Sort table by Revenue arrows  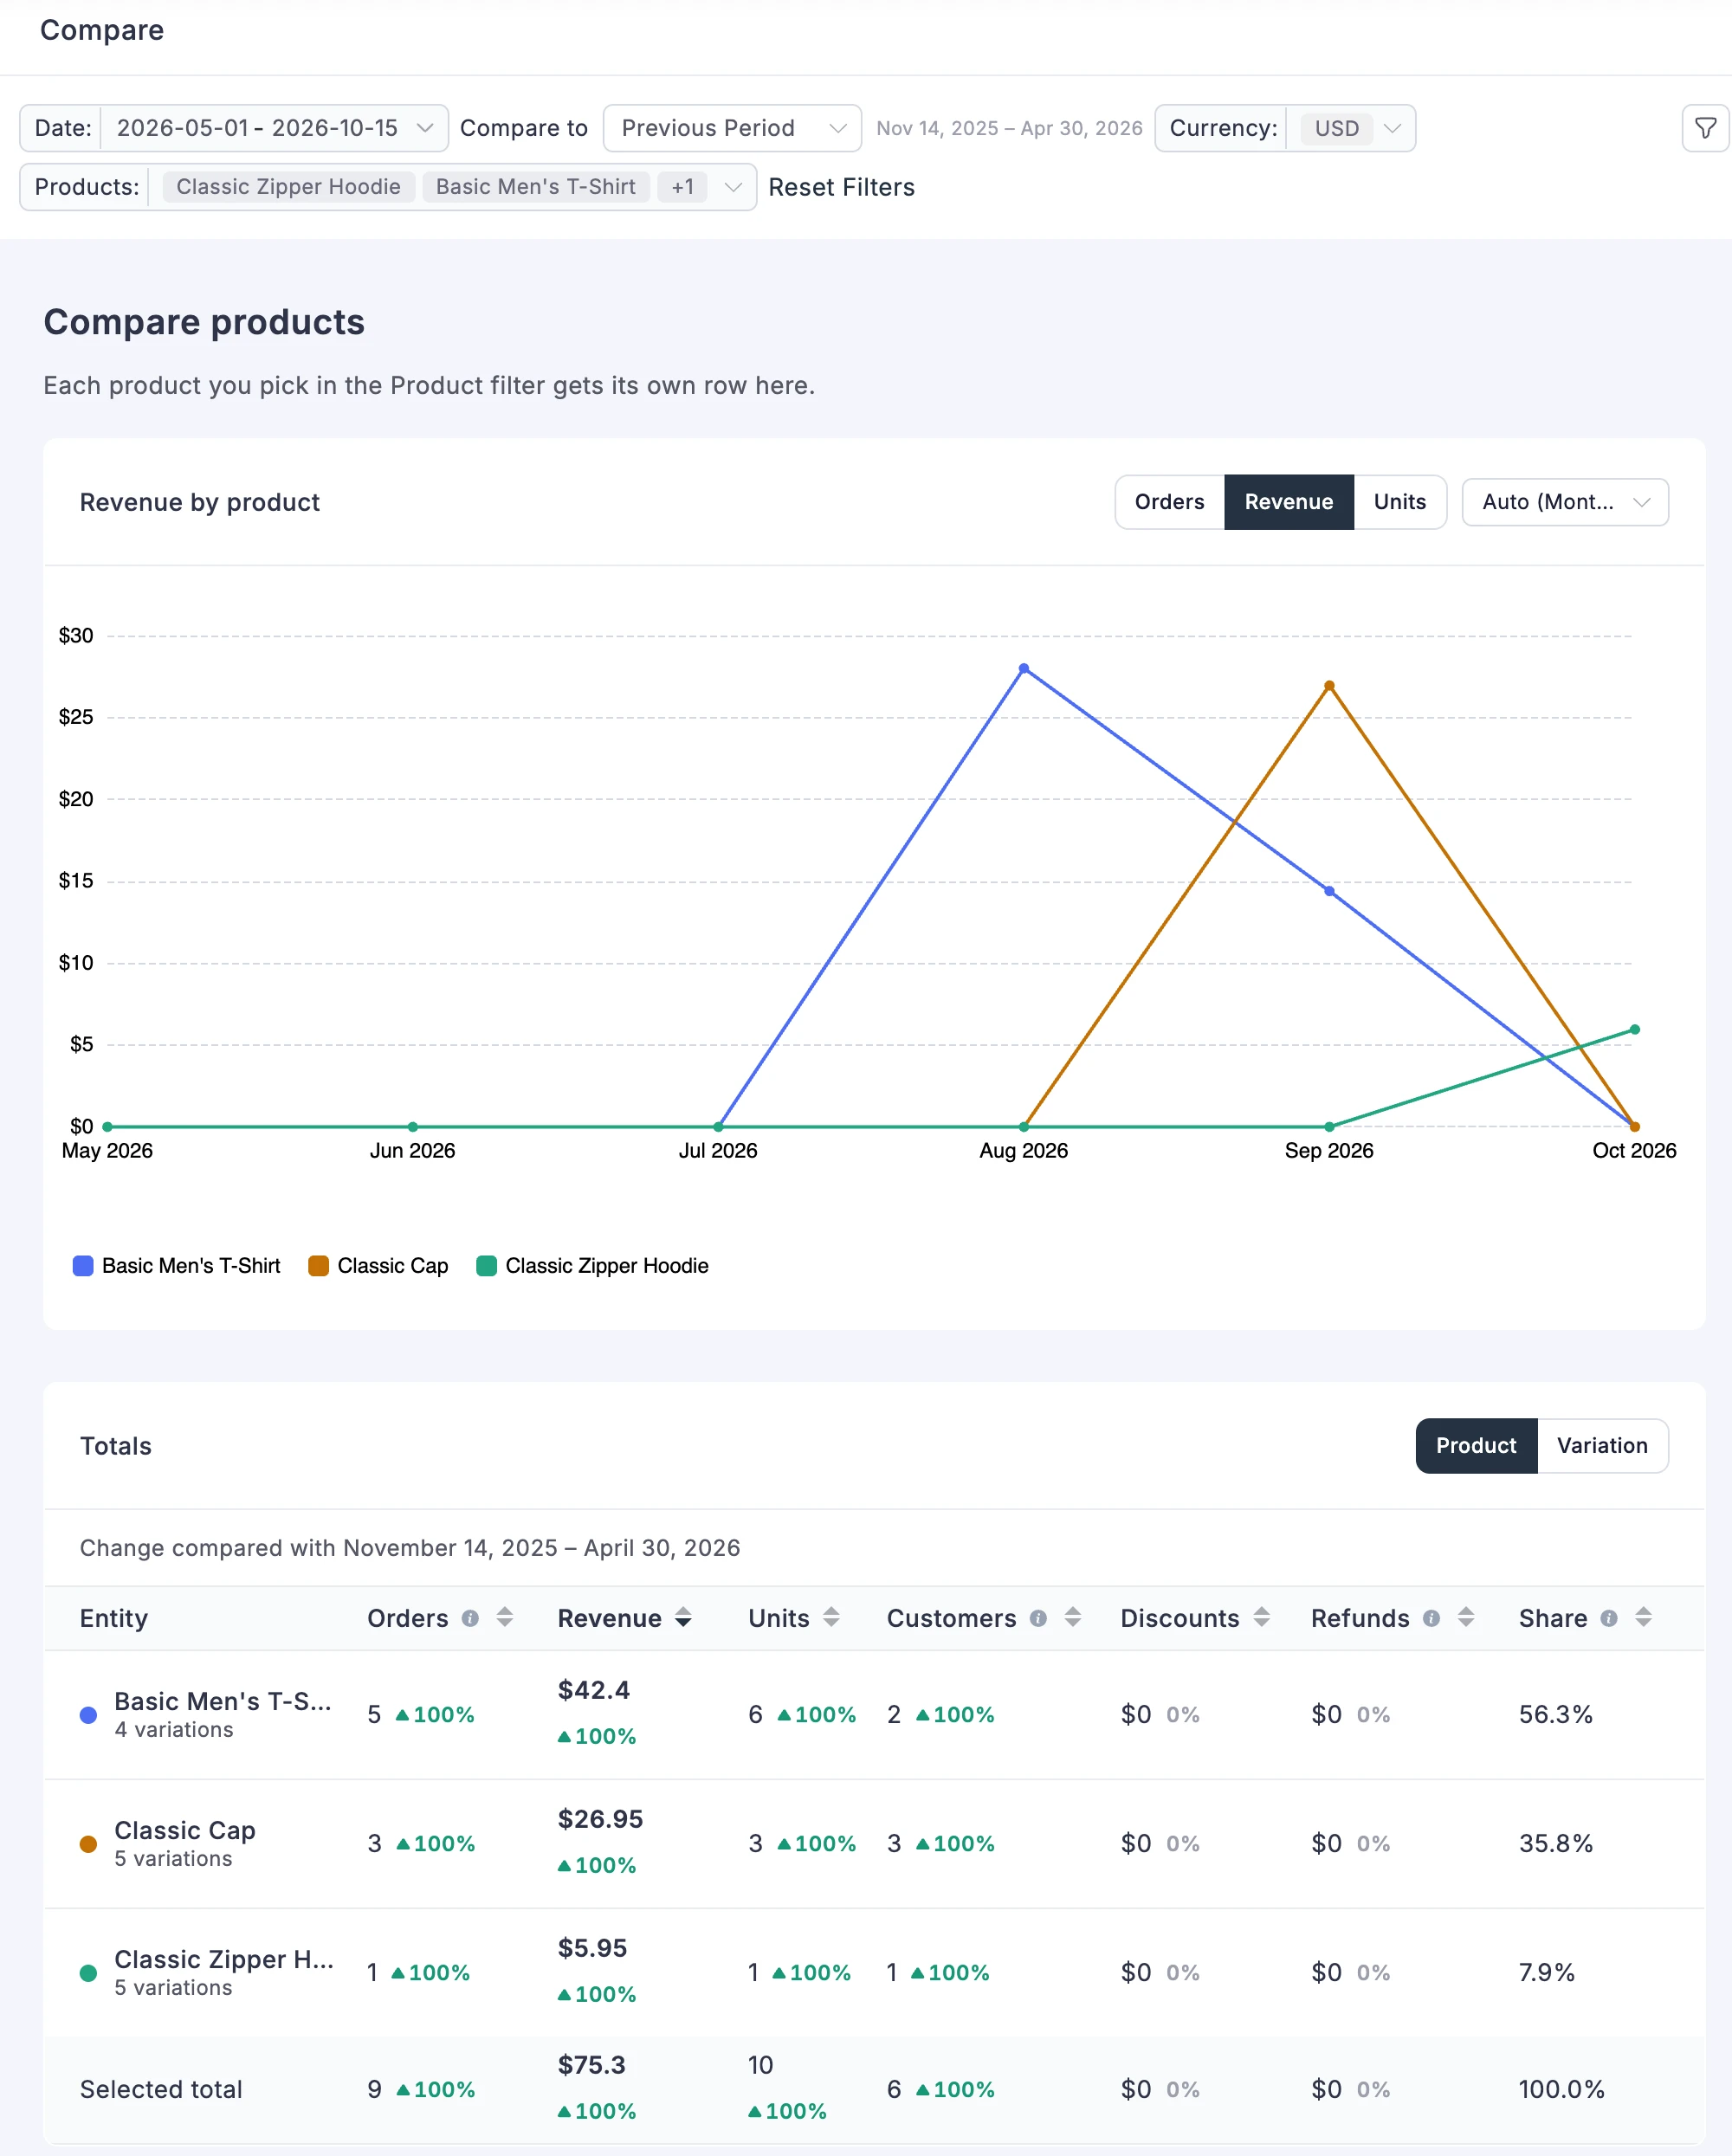pyautogui.click(x=683, y=1617)
